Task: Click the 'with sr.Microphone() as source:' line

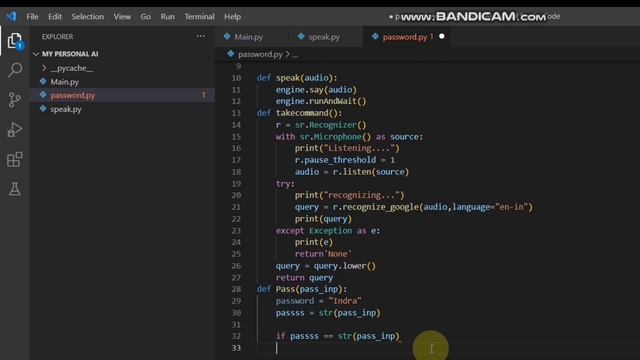Action: click(x=349, y=137)
